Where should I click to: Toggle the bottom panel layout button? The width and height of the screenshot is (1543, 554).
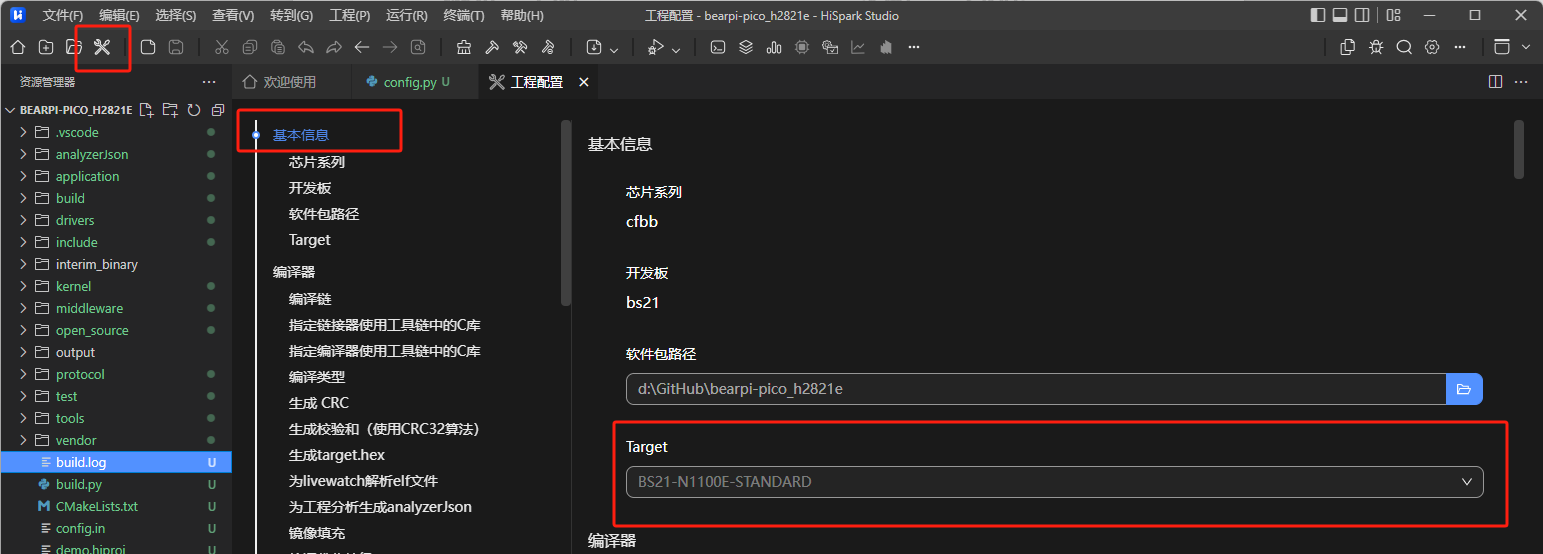pyautogui.click(x=1340, y=15)
